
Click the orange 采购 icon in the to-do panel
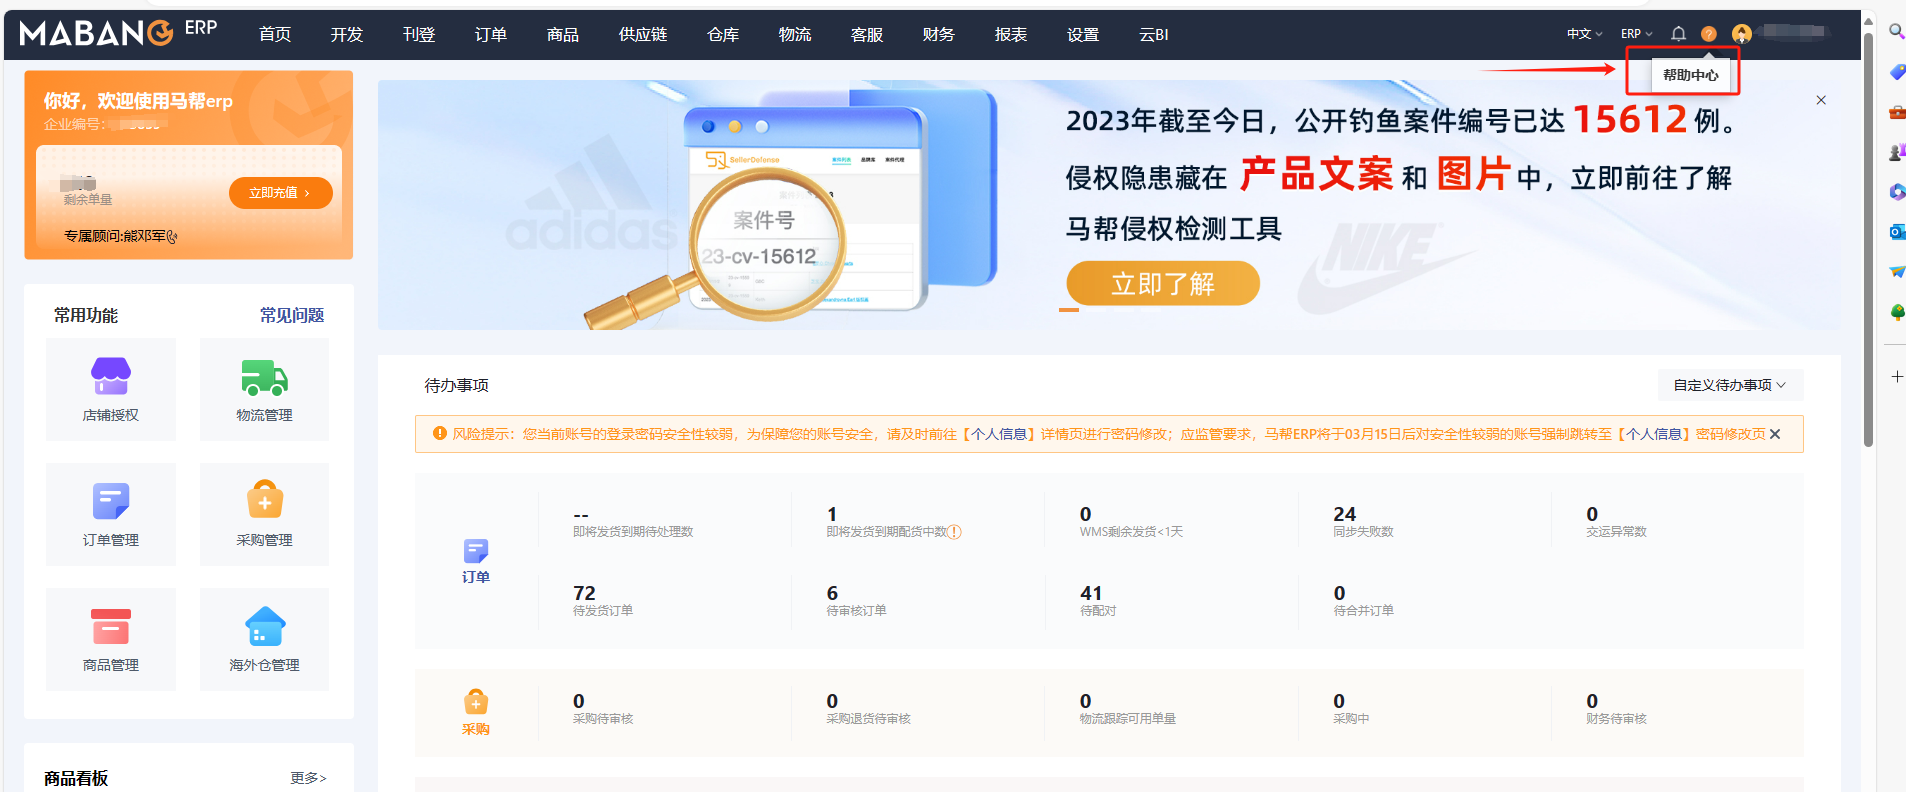(476, 702)
